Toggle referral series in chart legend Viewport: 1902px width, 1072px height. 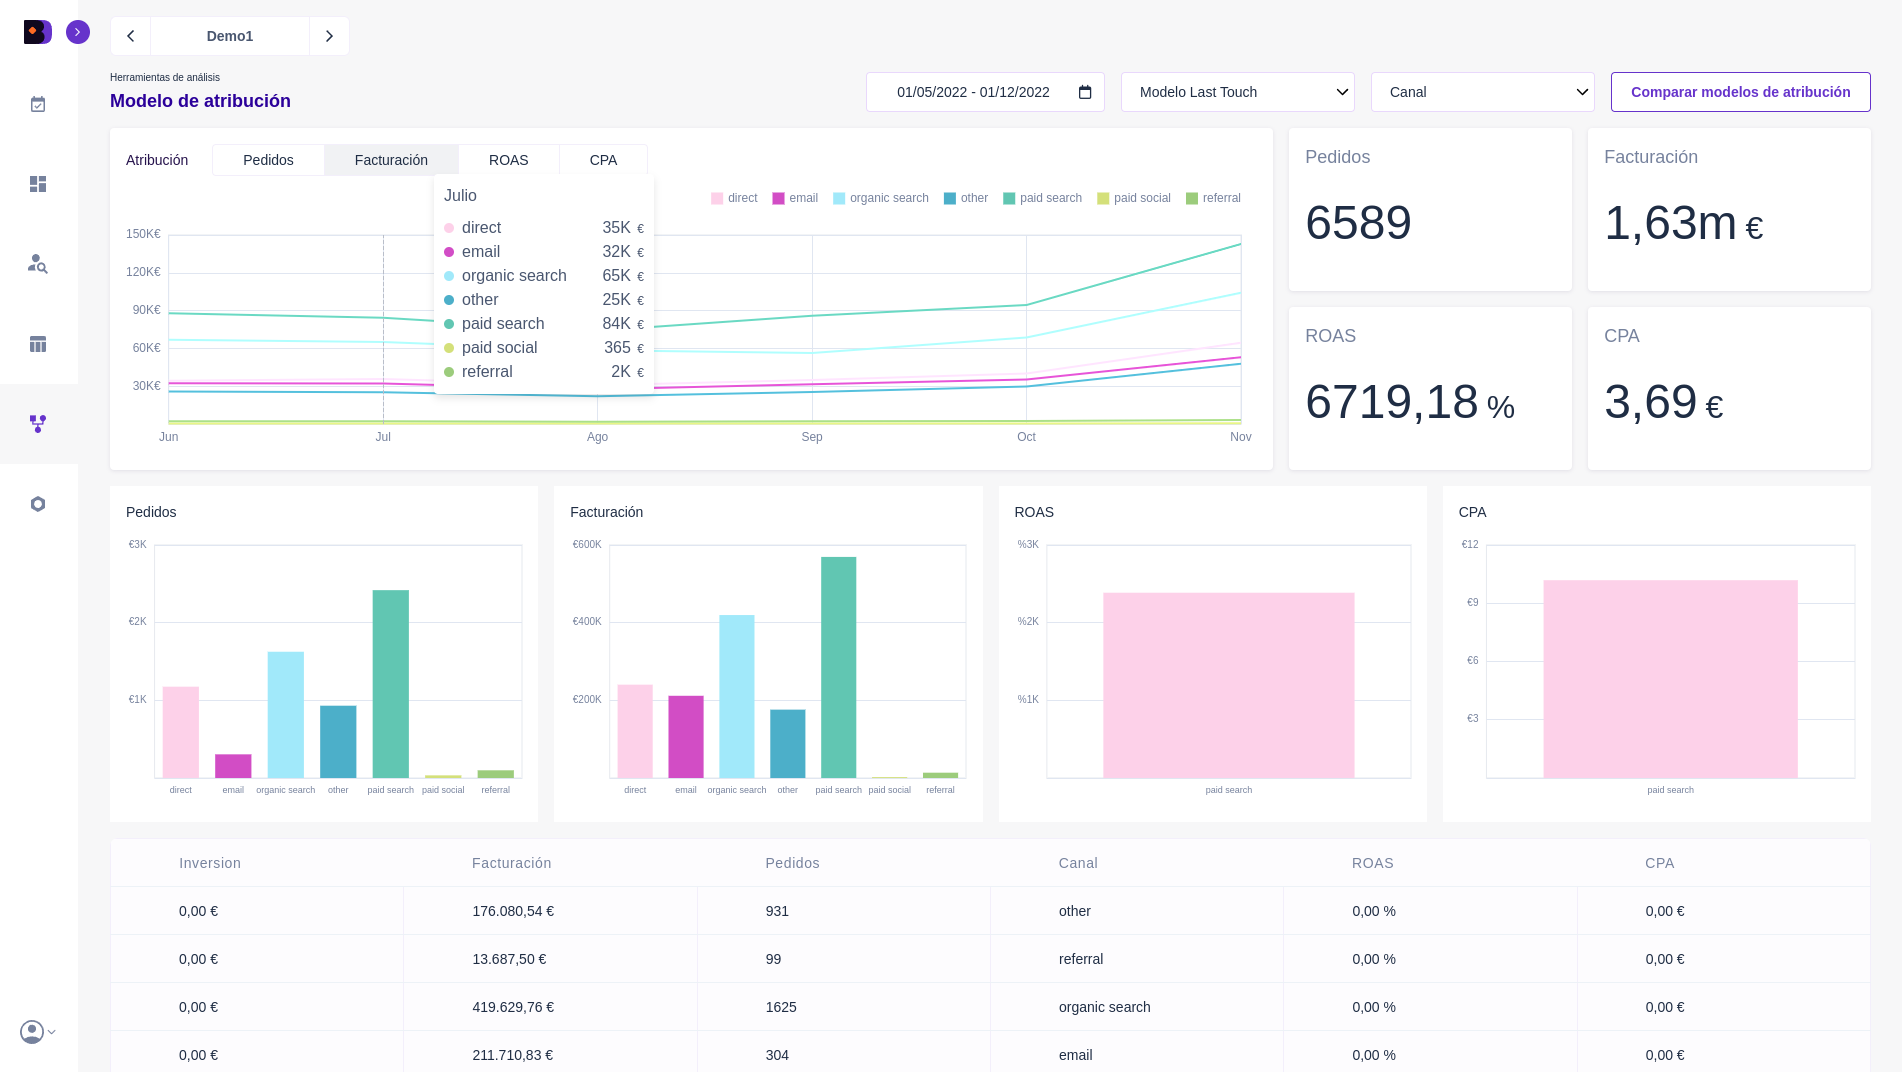coord(1213,198)
